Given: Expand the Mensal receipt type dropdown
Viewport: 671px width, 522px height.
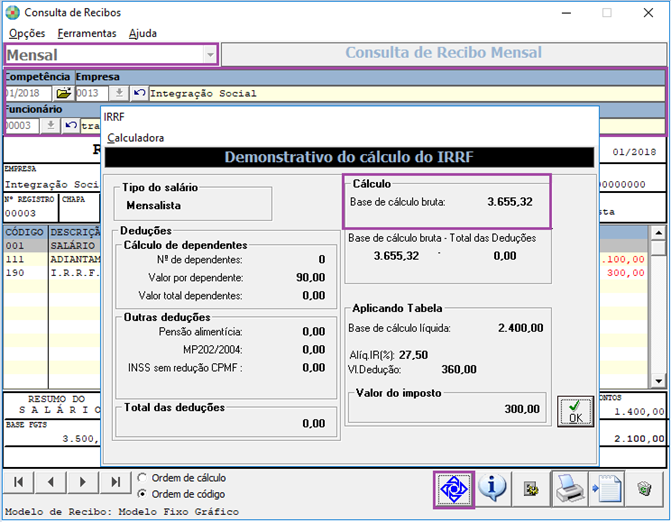Looking at the screenshot, I should click(210, 55).
